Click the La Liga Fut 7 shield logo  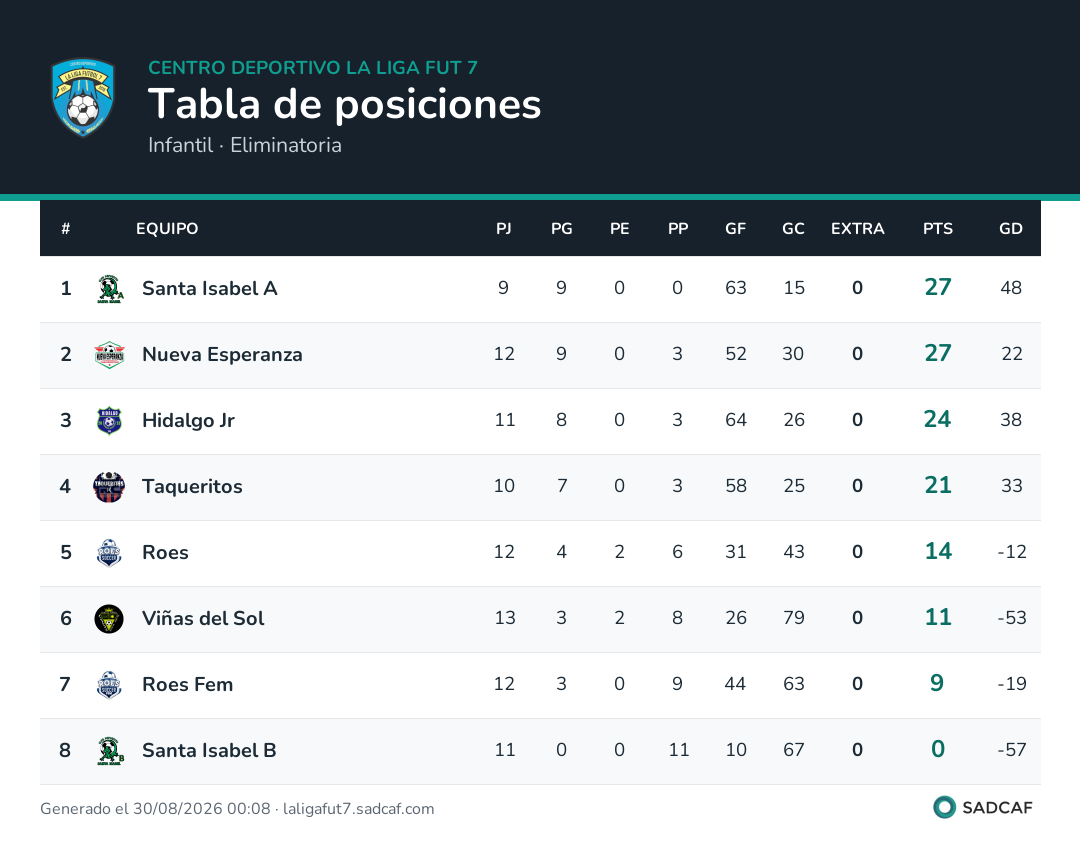[83, 97]
